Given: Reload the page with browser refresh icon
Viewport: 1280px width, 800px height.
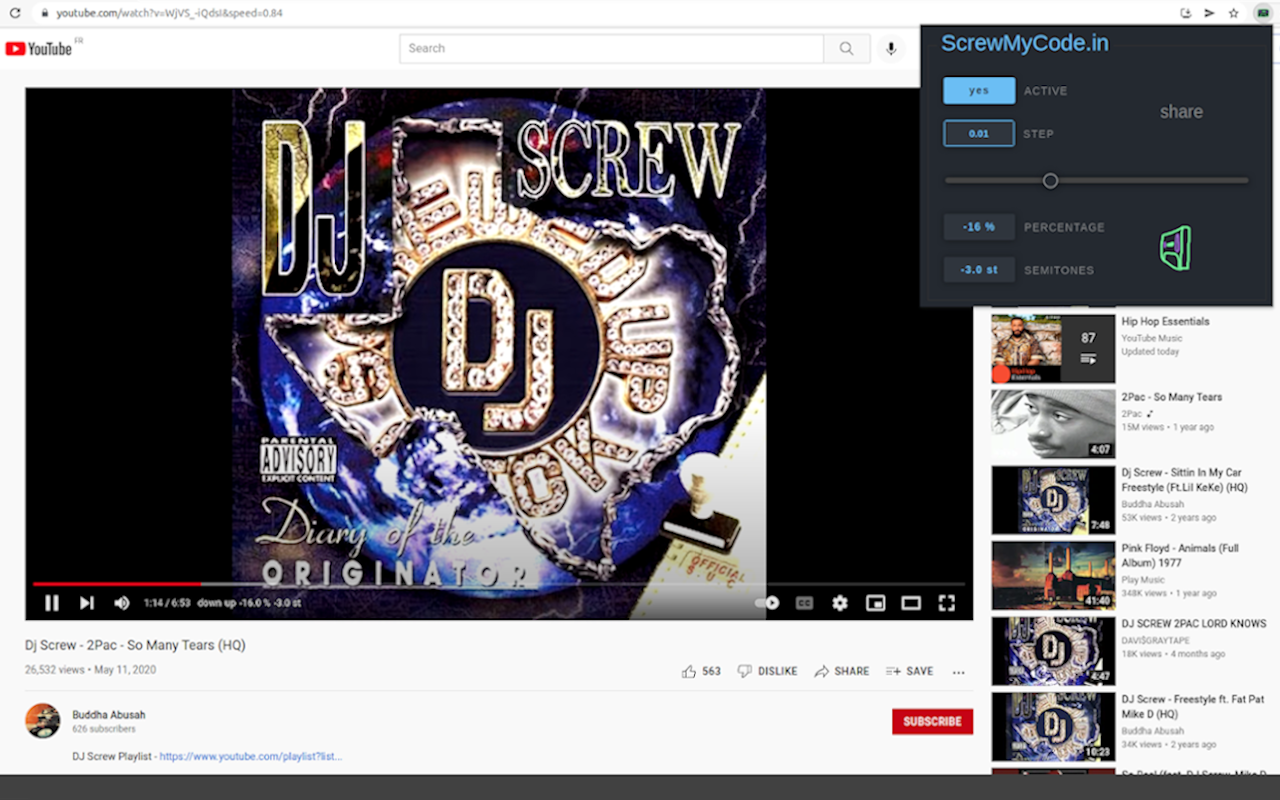Looking at the screenshot, I should point(15,13).
